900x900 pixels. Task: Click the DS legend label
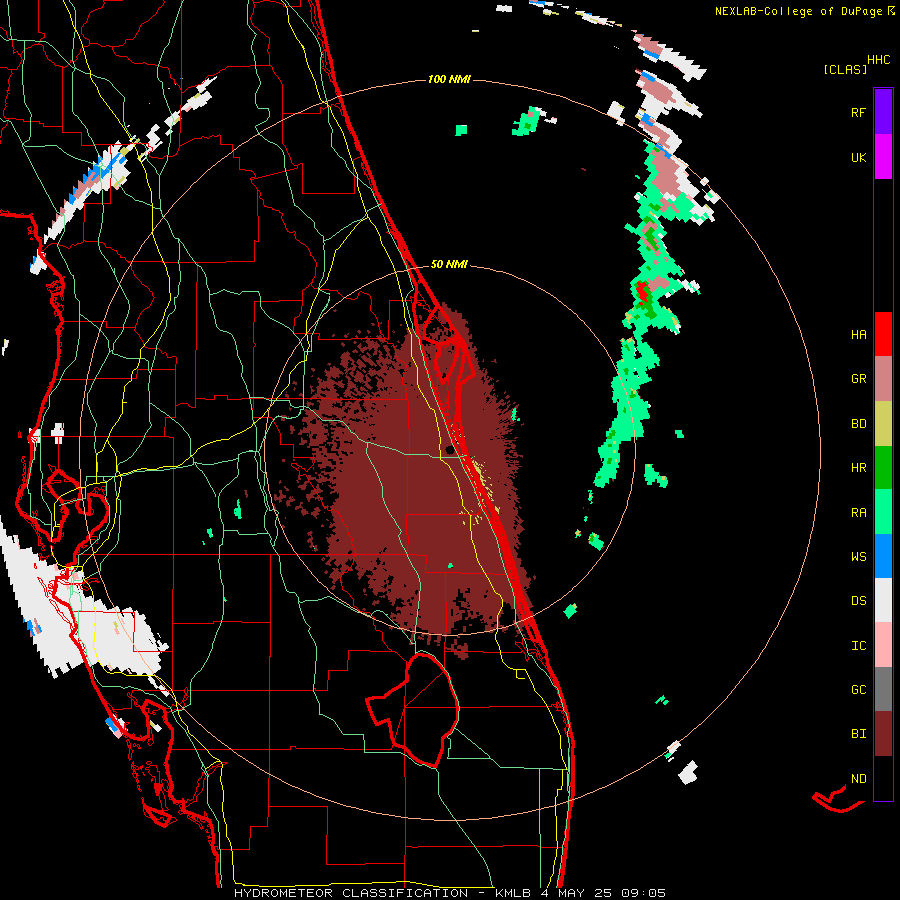(858, 601)
